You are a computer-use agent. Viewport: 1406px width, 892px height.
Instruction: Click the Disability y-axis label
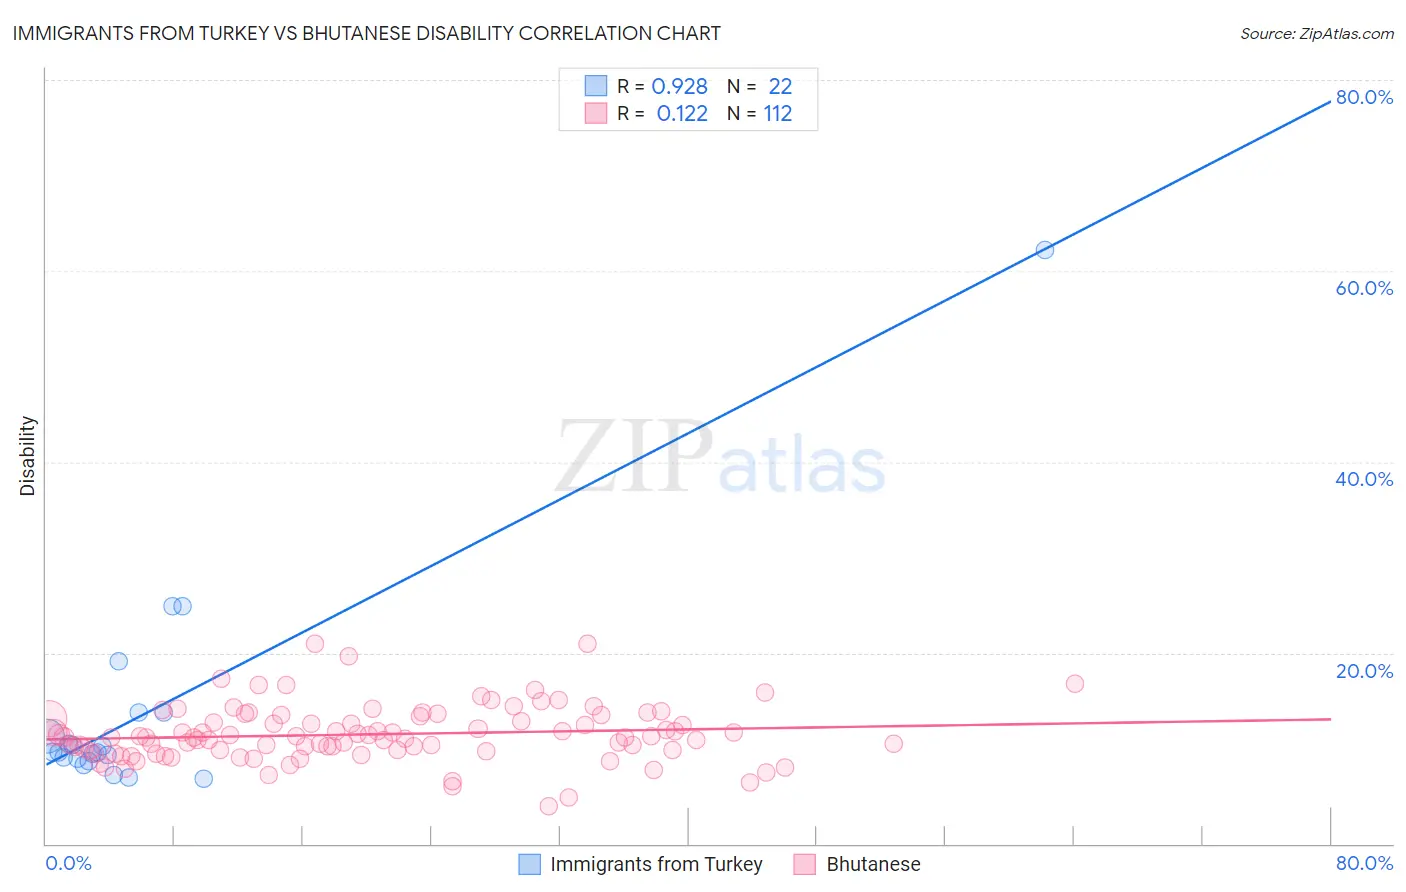28,456
